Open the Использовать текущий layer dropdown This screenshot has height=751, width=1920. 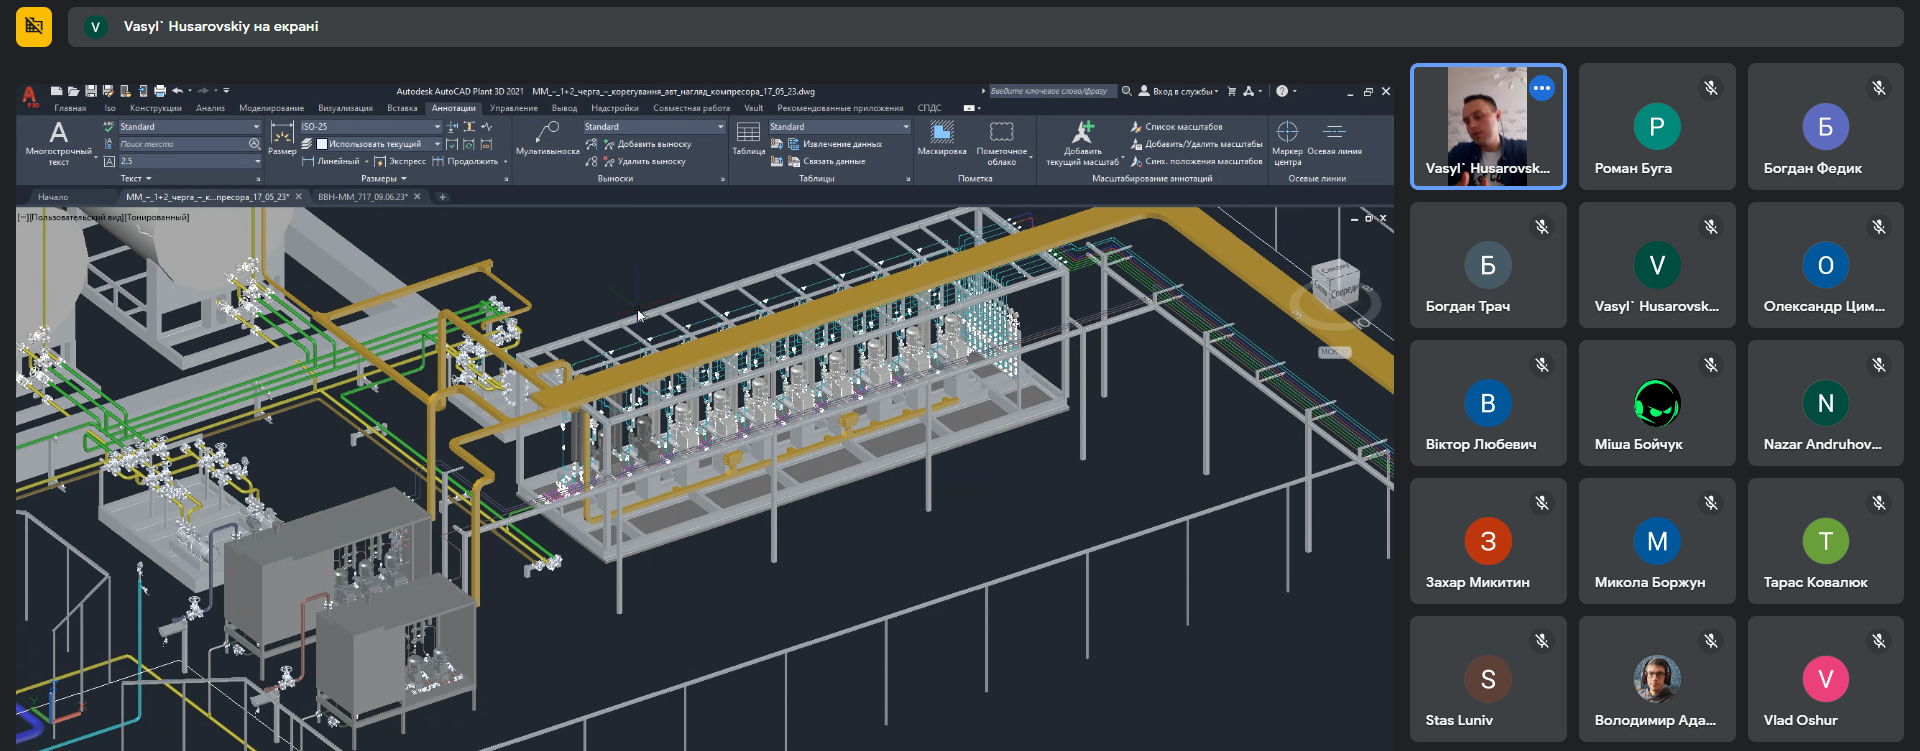click(x=379, y=144)
